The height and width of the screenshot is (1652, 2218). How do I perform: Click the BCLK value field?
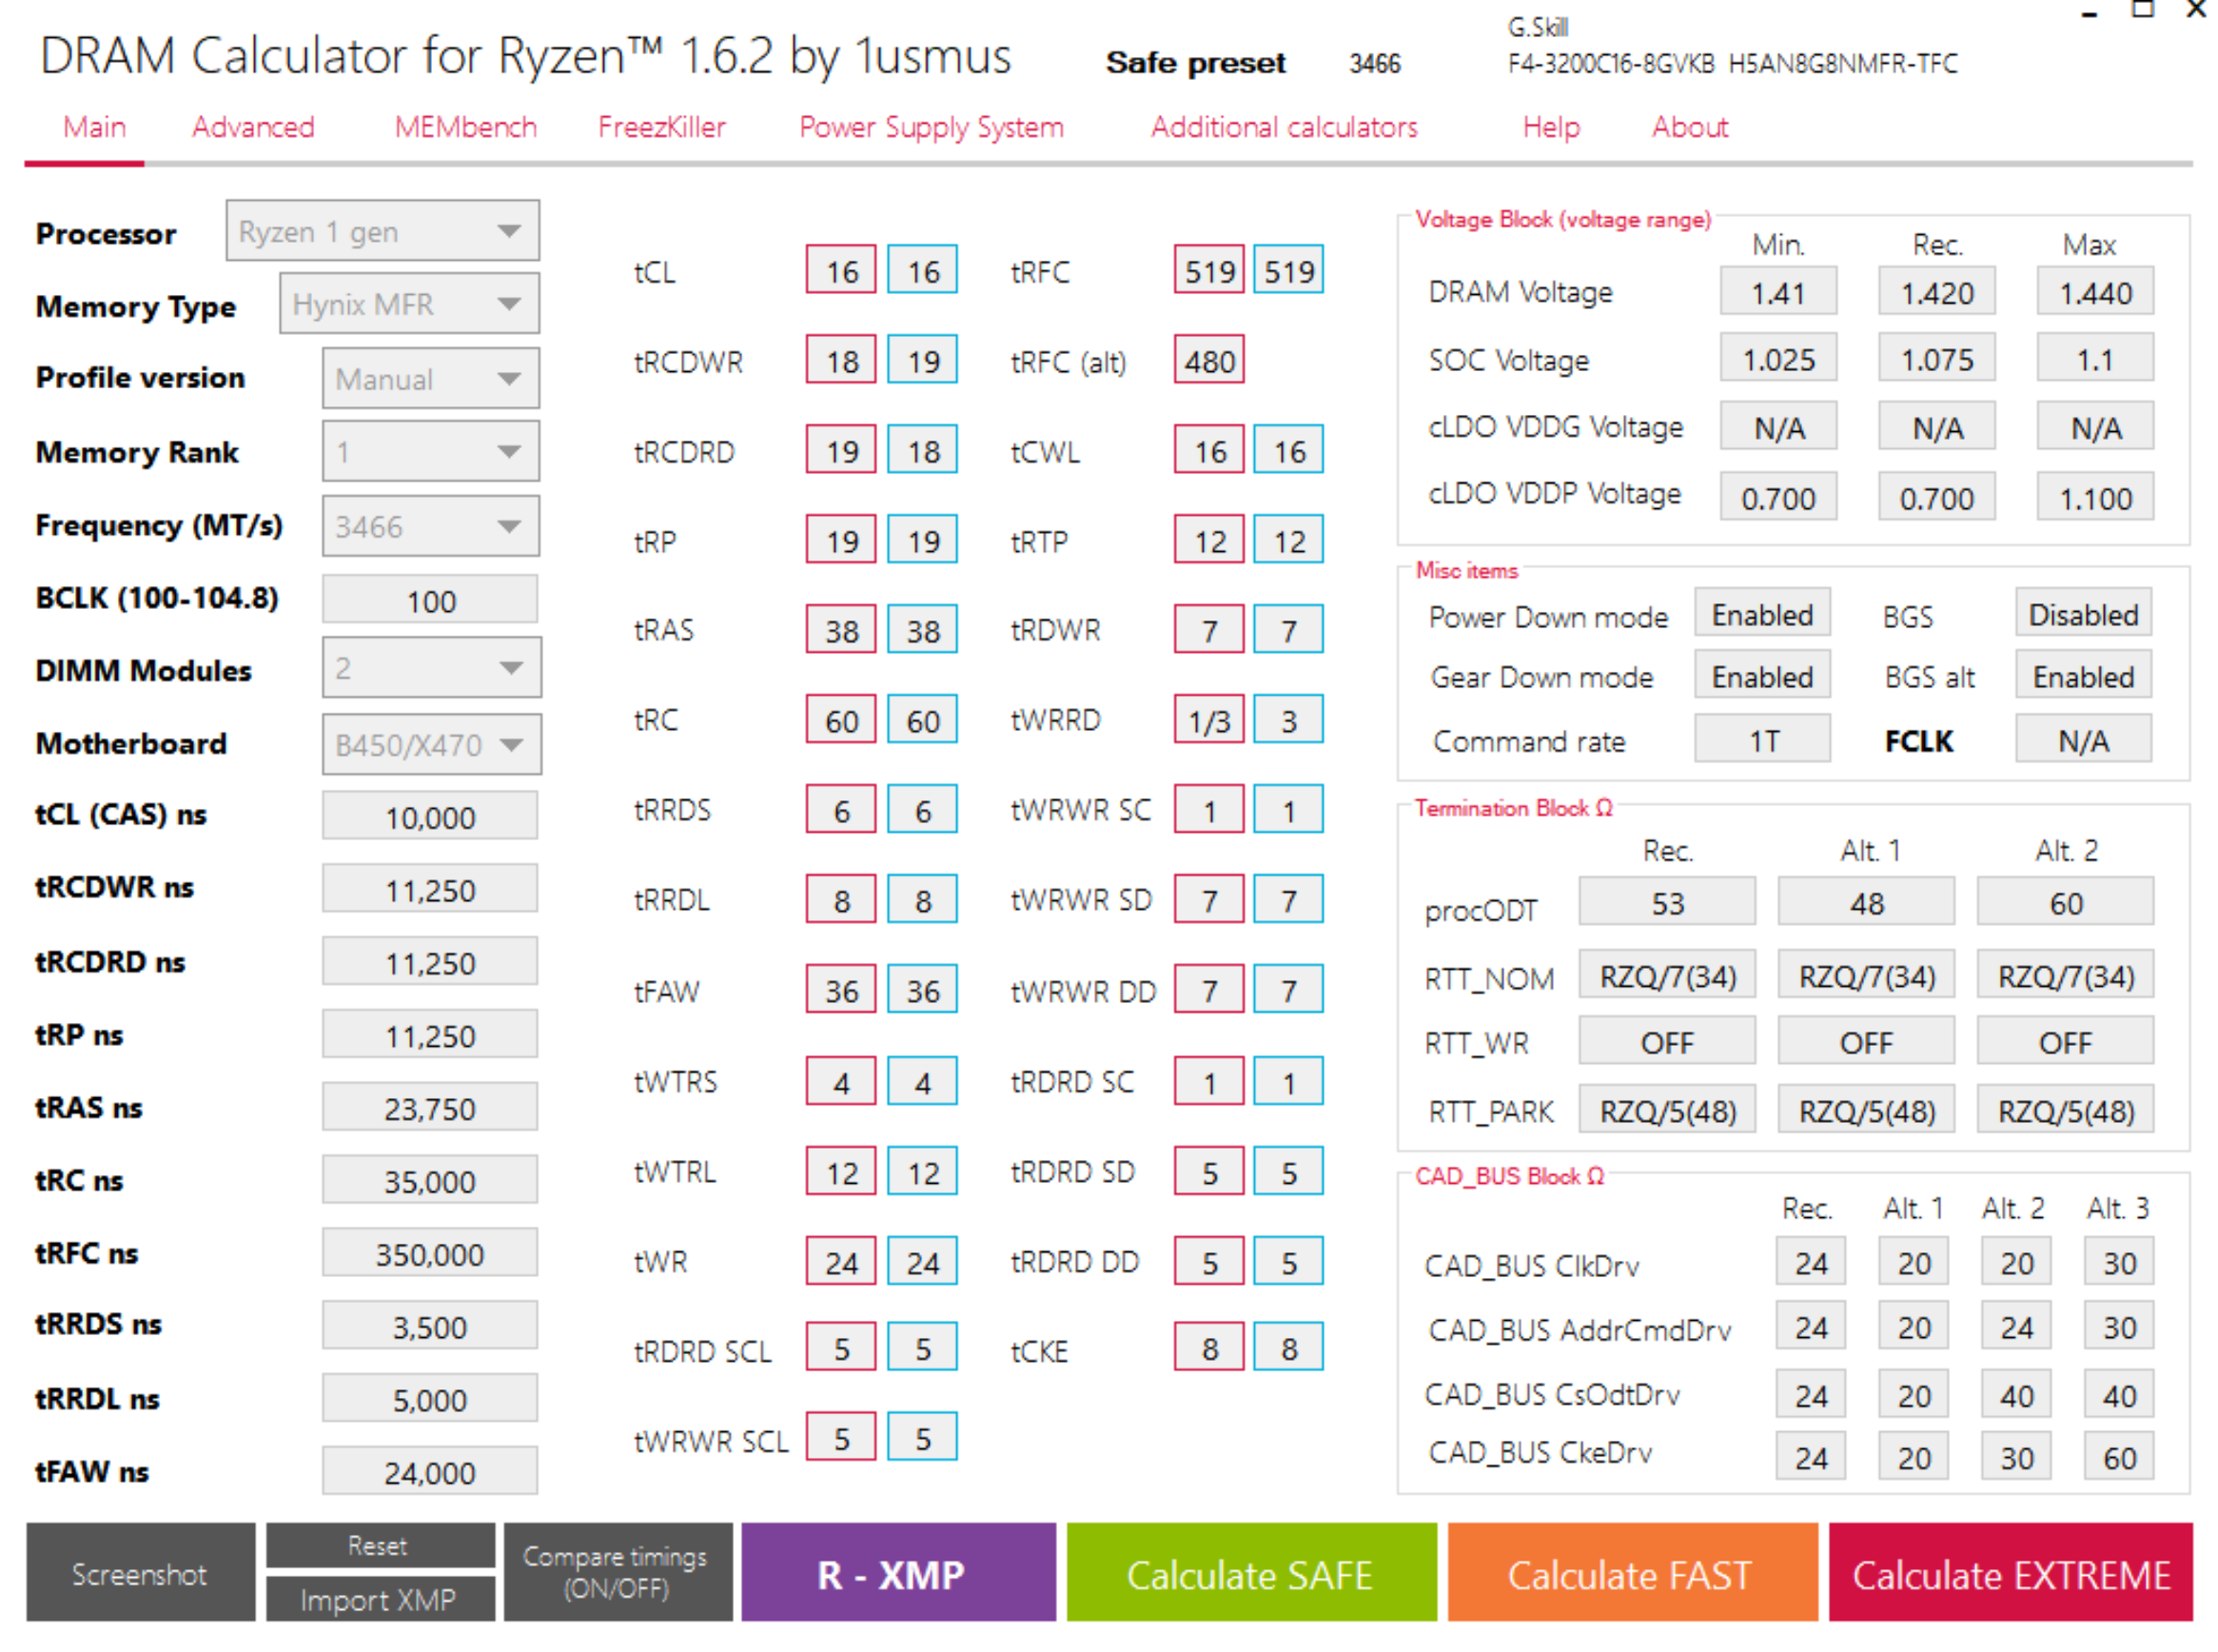pyautogui.click(x=430, y=601)
